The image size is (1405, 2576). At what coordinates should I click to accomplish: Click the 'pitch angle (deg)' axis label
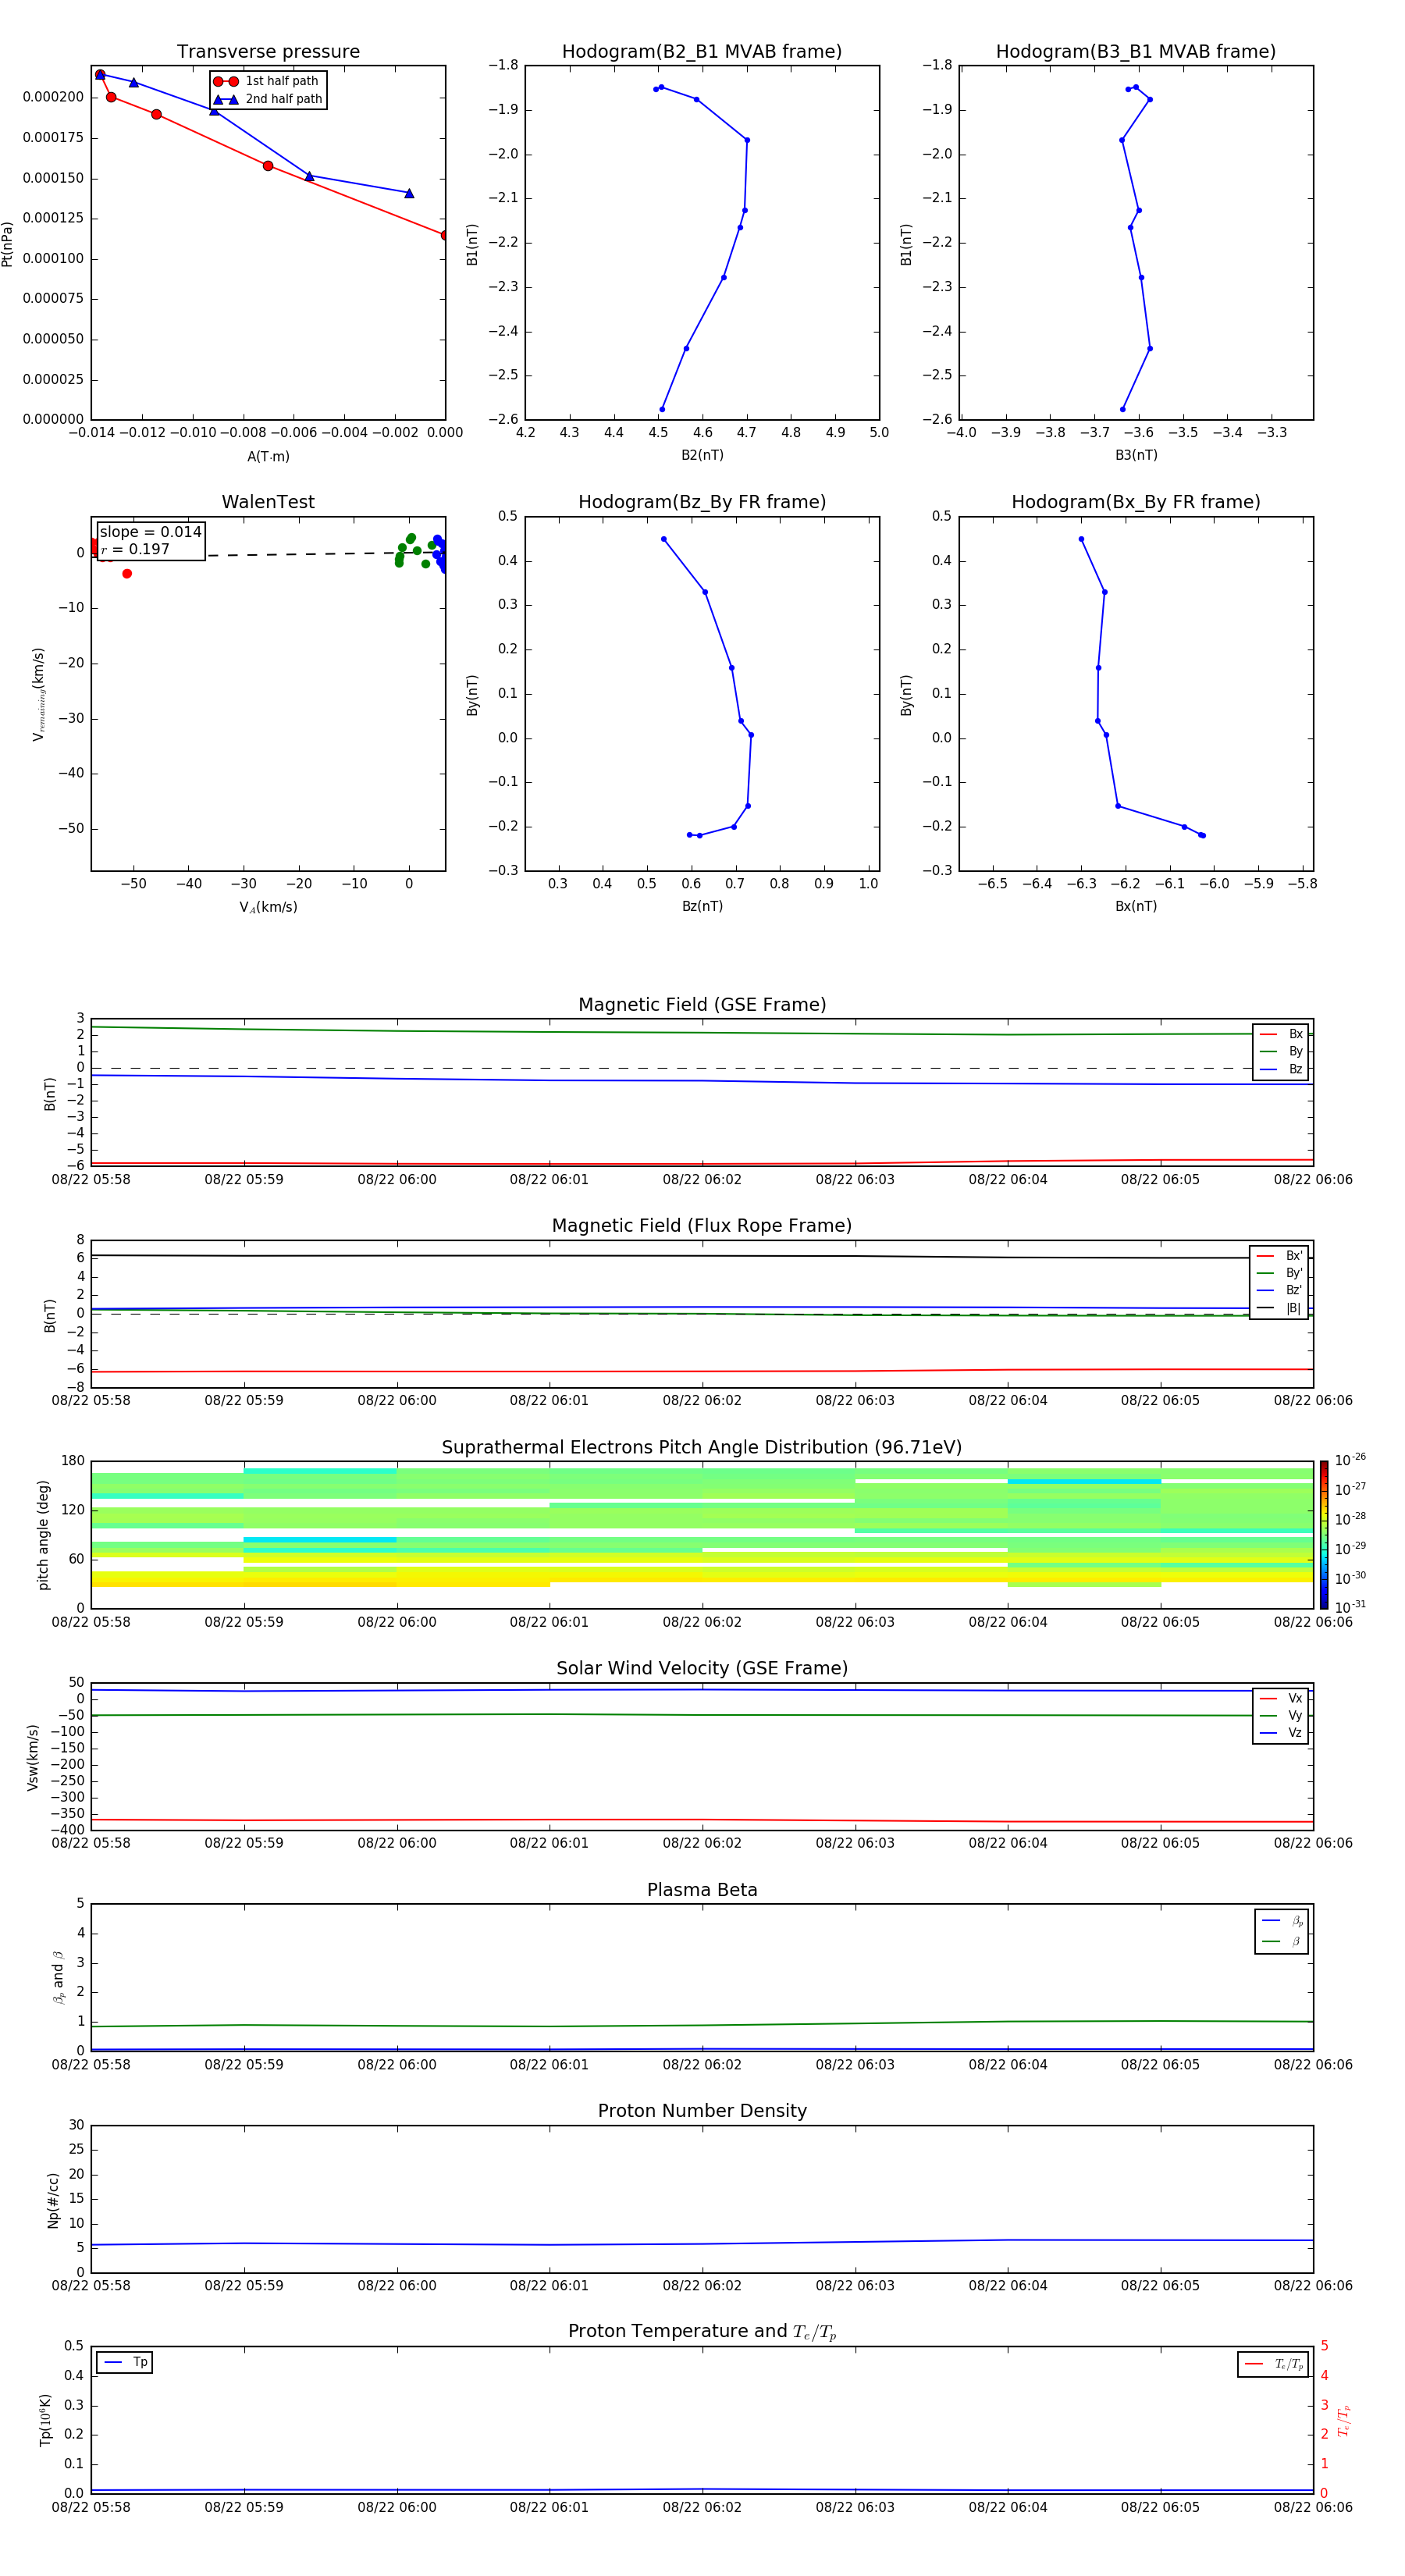[x=43, y=1535]
